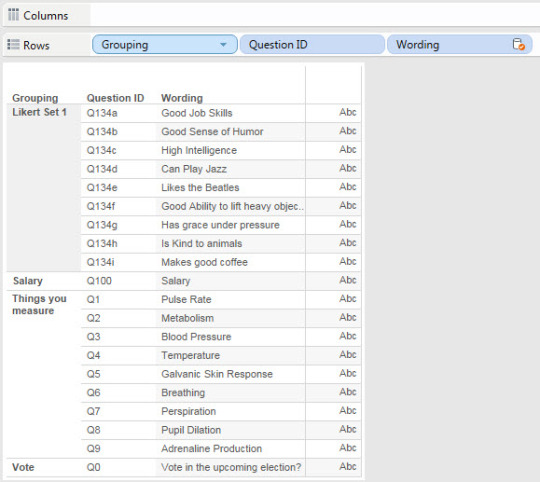Image resolution: width=540 pixels, height=482 pixels.
Task: Click the Grouping column header
Action: coord(35,98)
